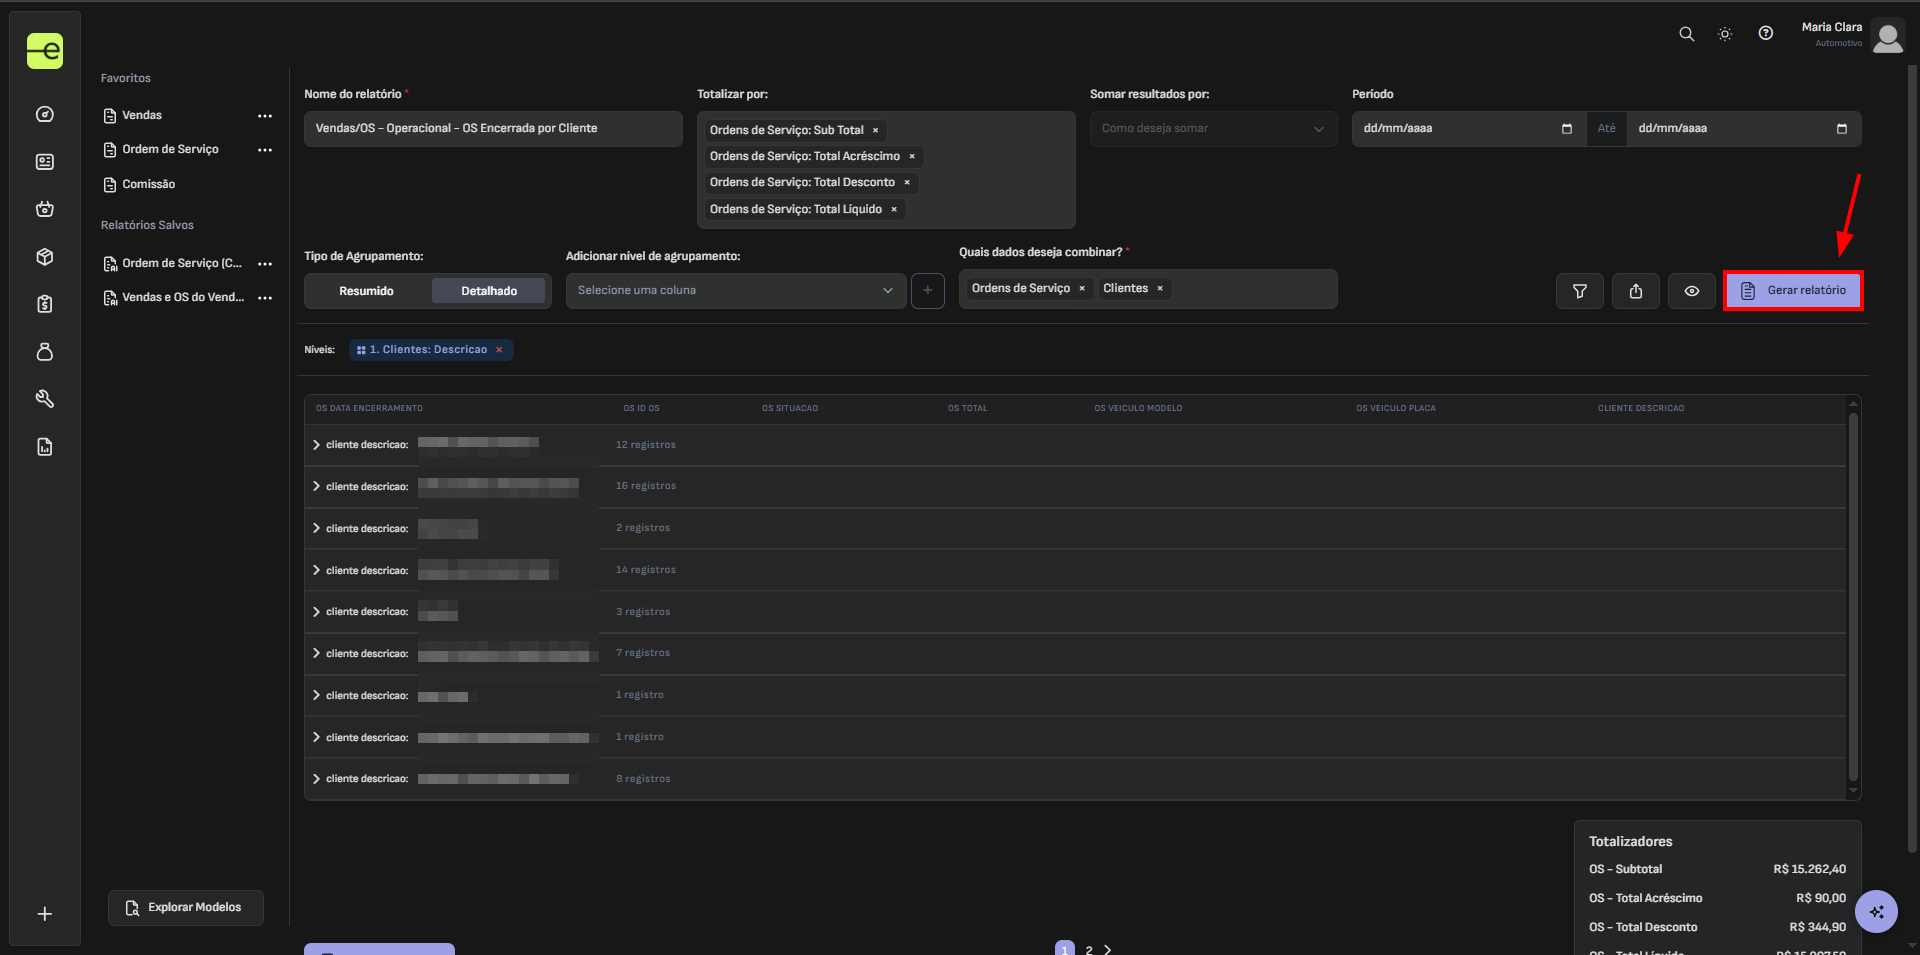This screenshot has height=955, width=1920.
Task: Expand the first cliente descricao row
Action: [x=317, y=445]
